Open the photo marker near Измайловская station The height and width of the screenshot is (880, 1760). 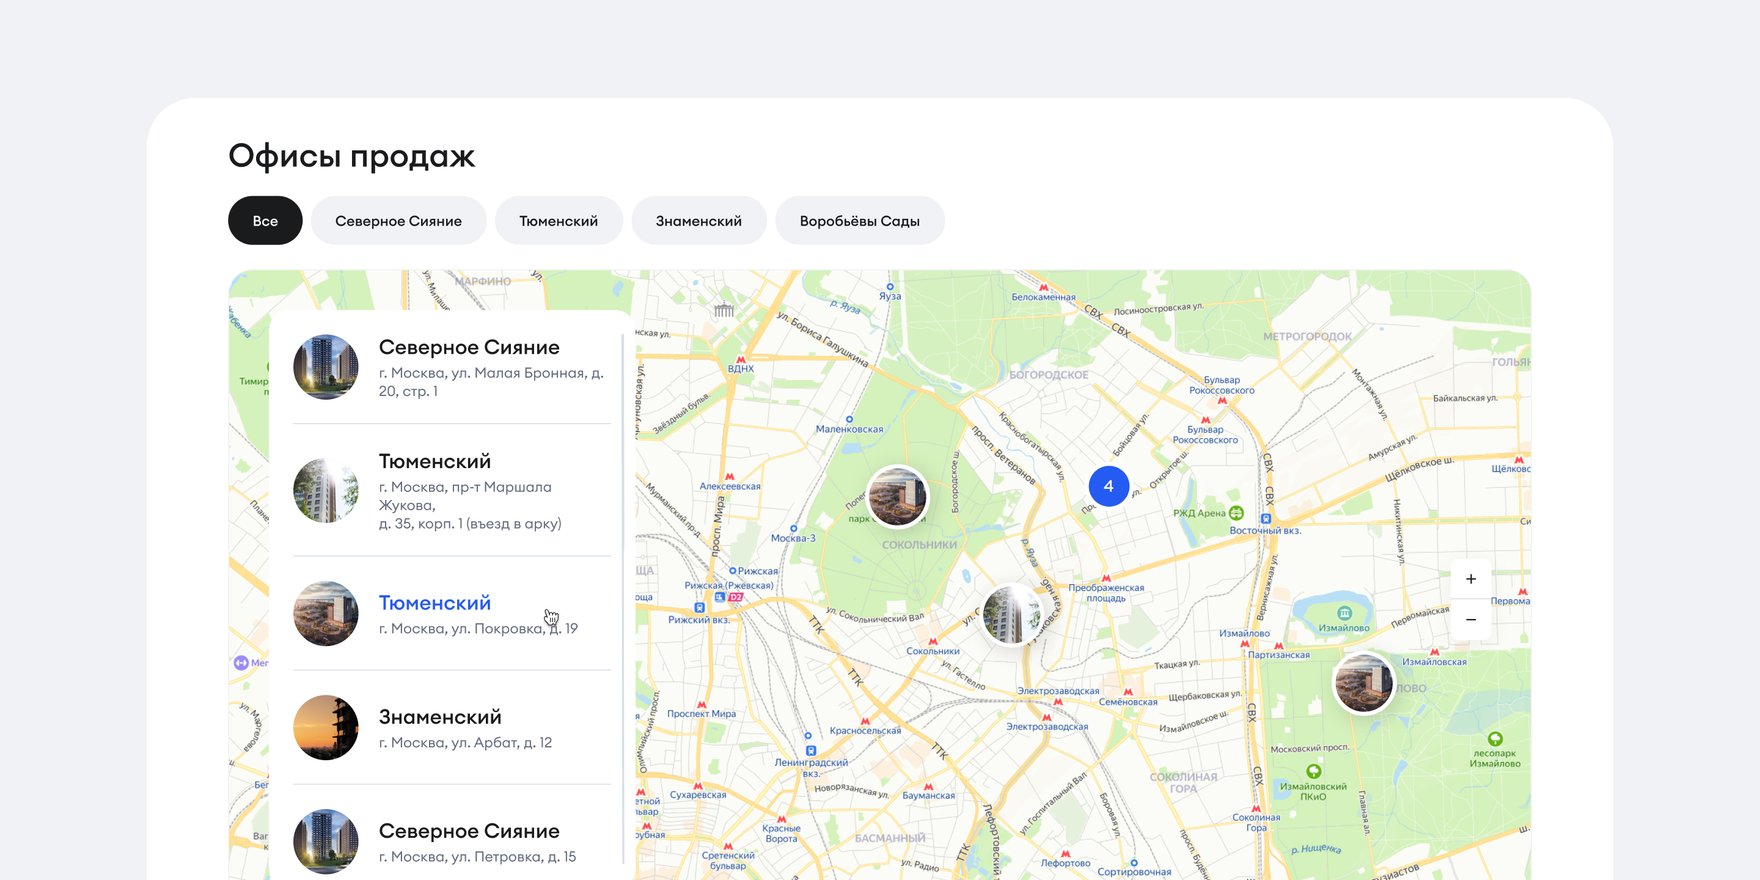[1363, 683]
